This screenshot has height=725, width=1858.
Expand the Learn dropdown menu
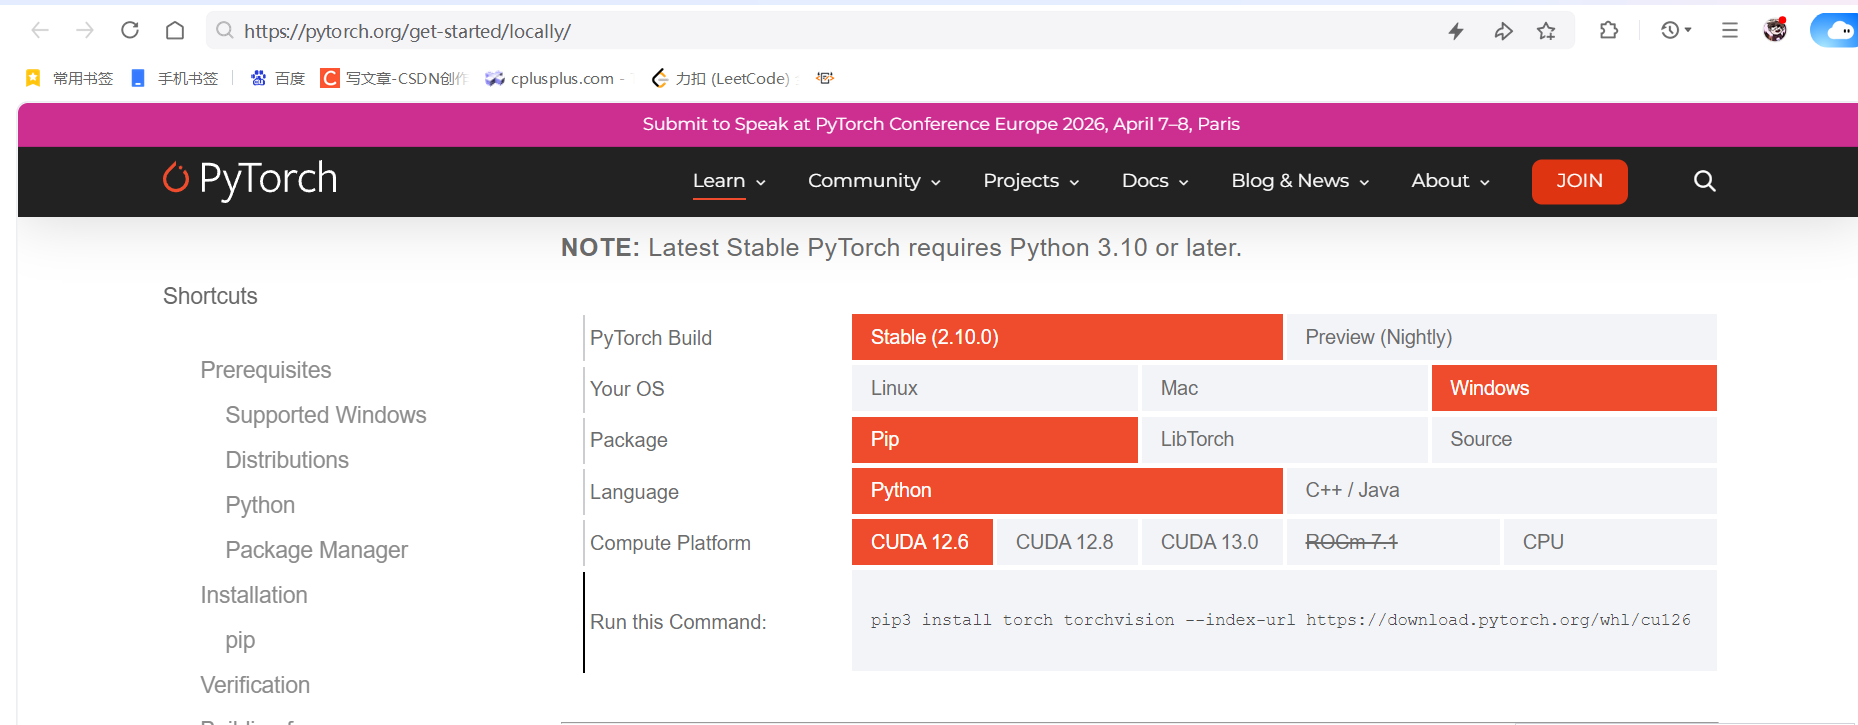point(729,181)
